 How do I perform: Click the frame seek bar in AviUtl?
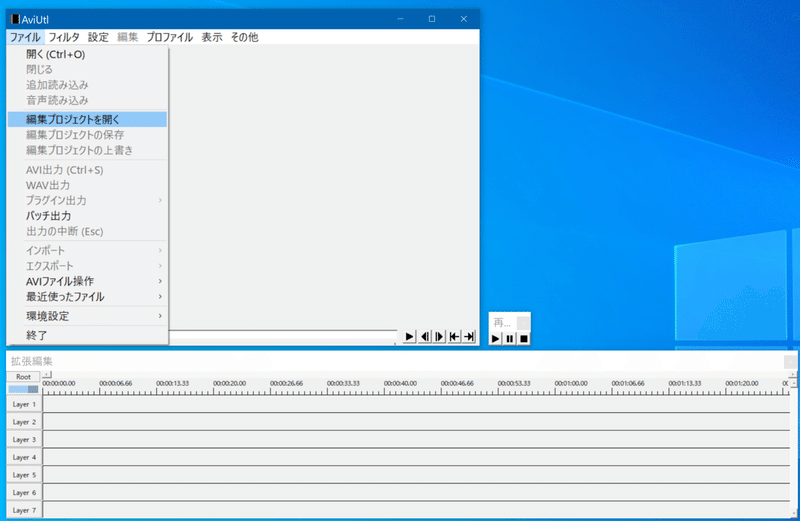(283, 335)
